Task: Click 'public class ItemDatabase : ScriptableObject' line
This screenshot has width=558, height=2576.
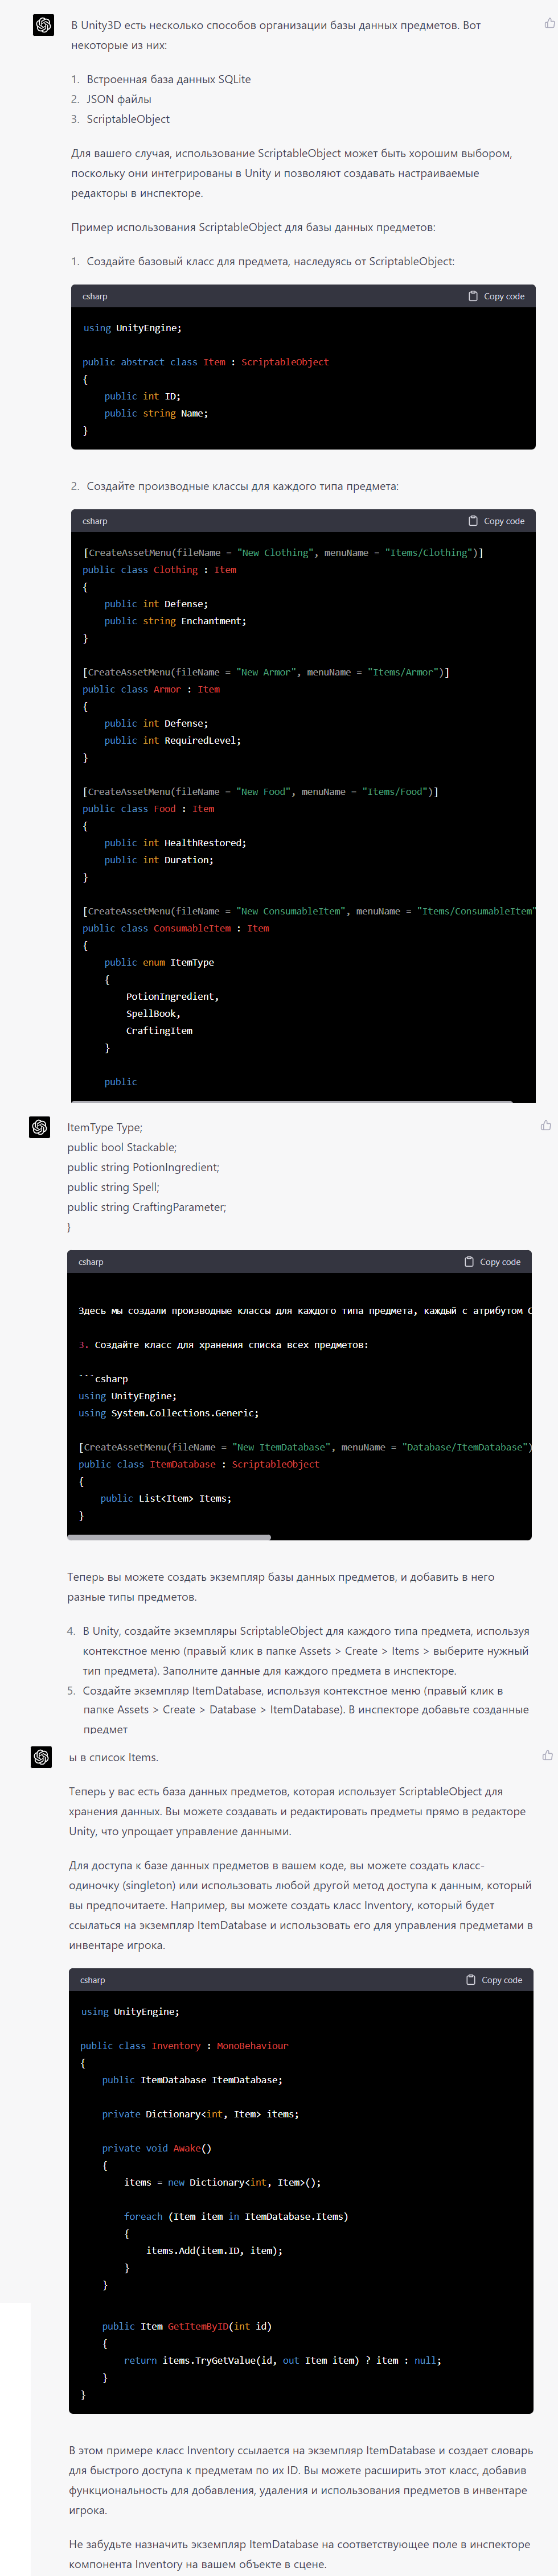Action: [199, 1464]
